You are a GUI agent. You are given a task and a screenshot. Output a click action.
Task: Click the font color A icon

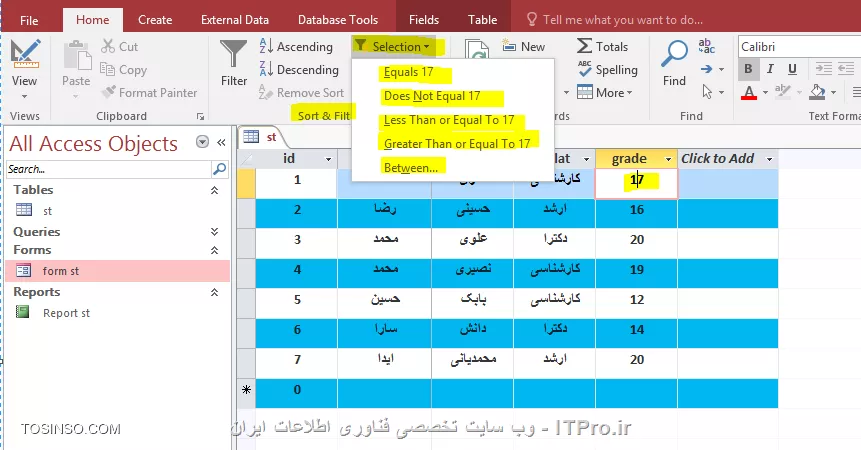pyautogui.click(x=748, y=92)
